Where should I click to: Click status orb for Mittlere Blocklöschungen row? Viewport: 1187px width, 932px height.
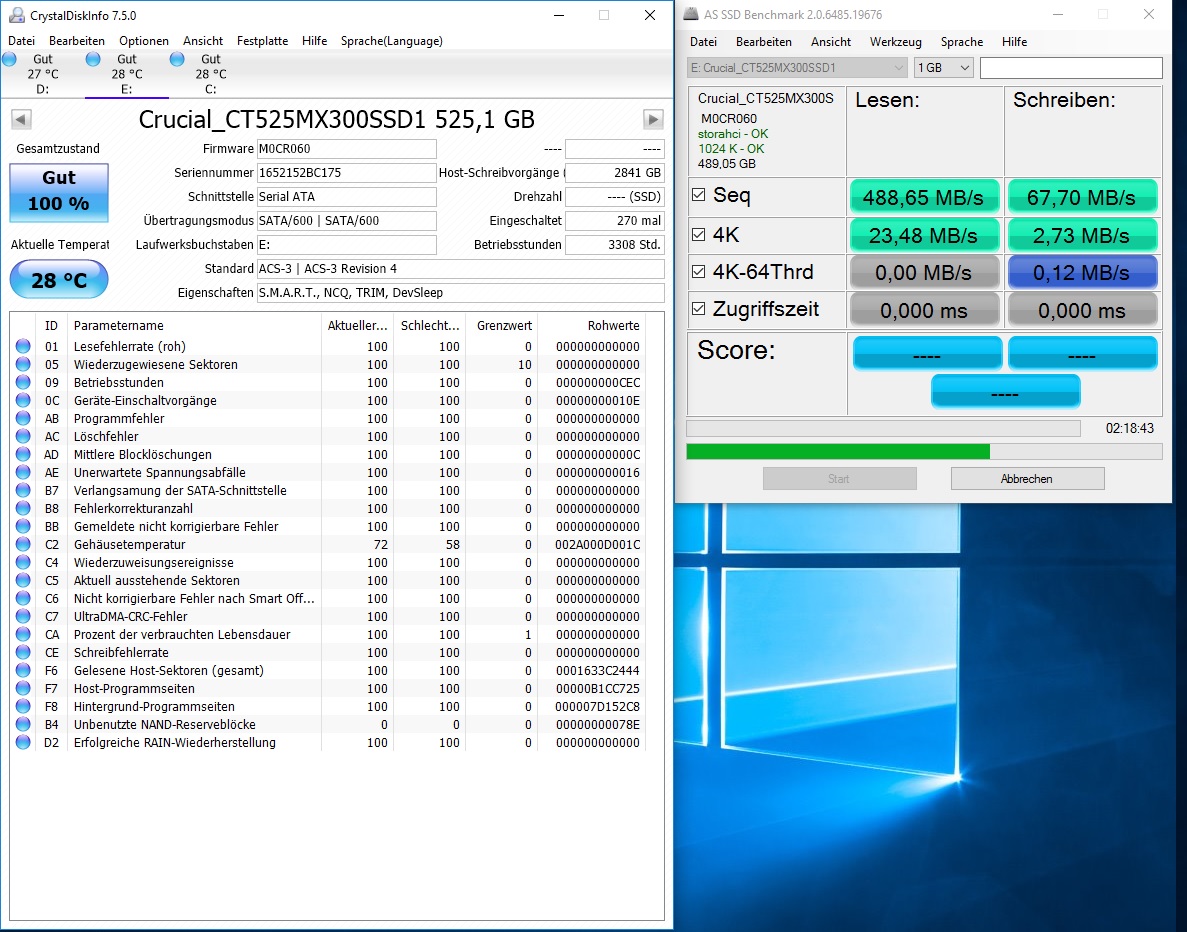(23, 454)
